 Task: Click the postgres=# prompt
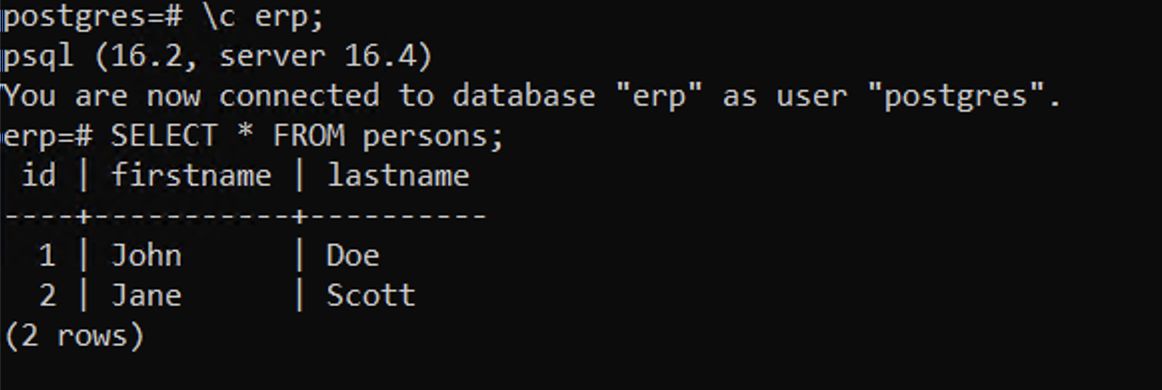pos(93,17)
